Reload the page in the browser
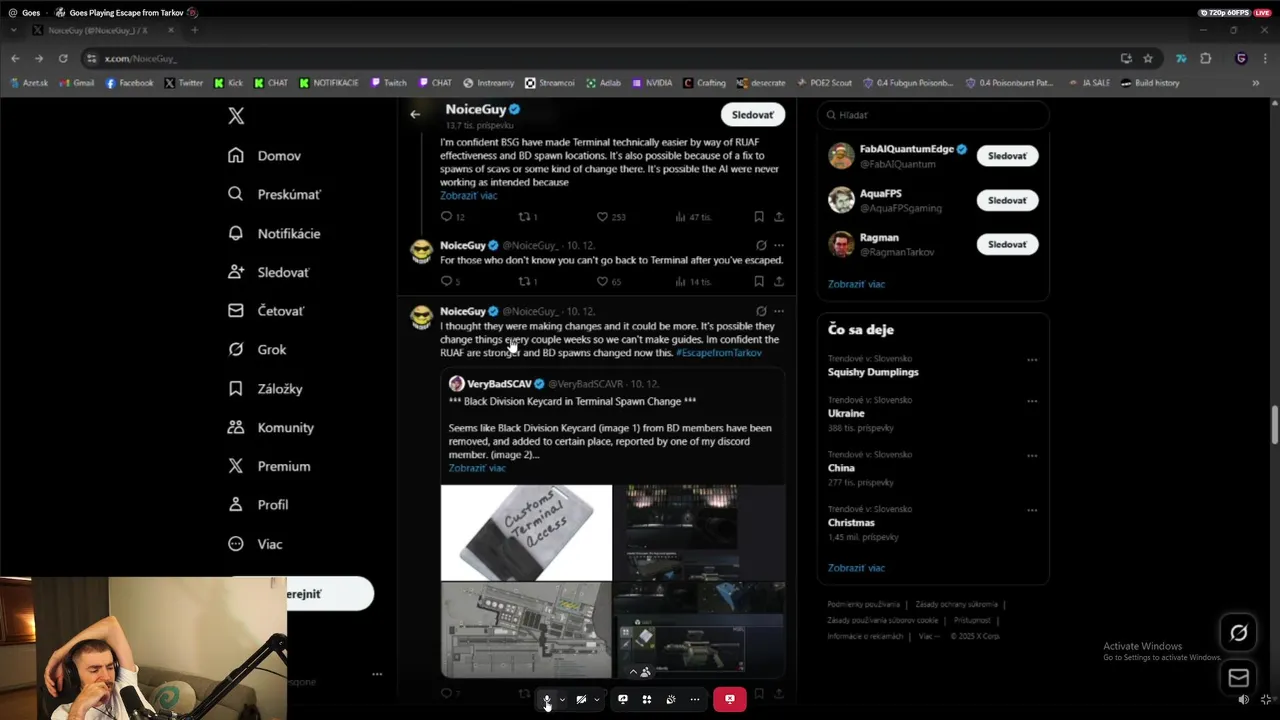This screenshot has width=1280, height=720. pyautogui.click(x=63, y=58)
